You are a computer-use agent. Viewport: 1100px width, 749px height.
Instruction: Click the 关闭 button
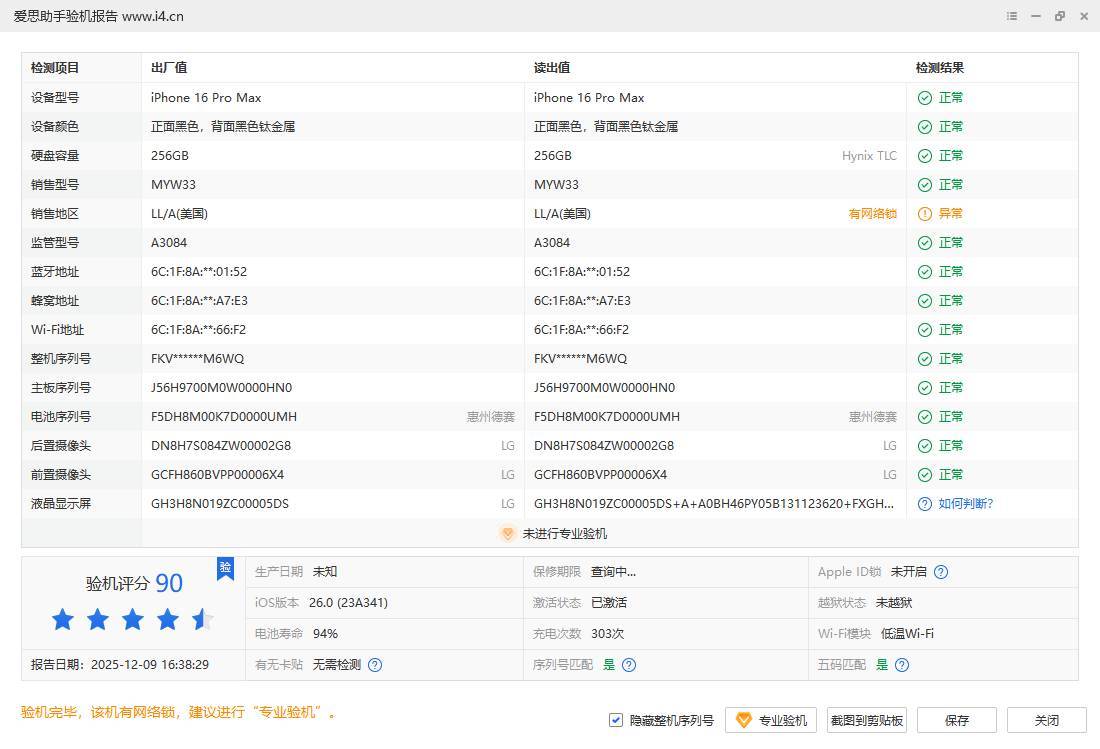1046,720
